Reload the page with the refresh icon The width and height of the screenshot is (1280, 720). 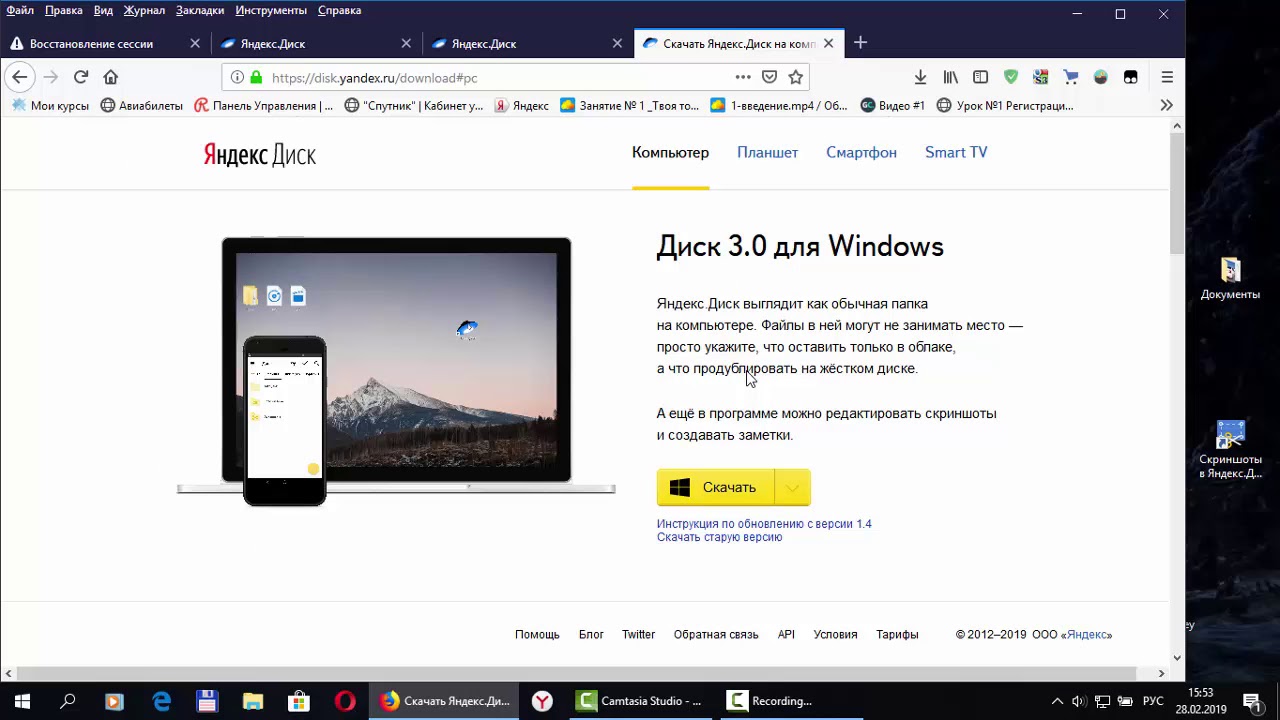[81, 77]
